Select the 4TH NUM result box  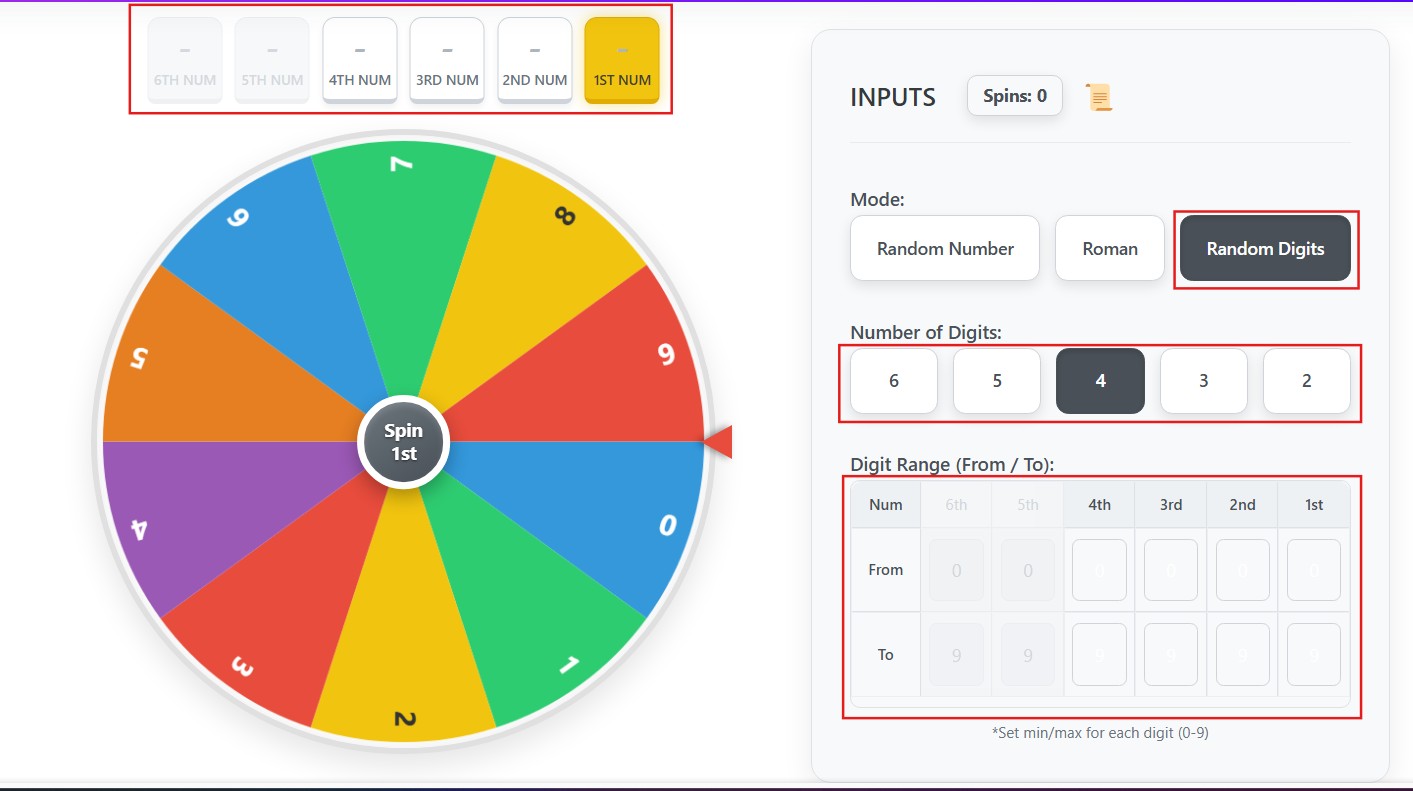(360, 60)
